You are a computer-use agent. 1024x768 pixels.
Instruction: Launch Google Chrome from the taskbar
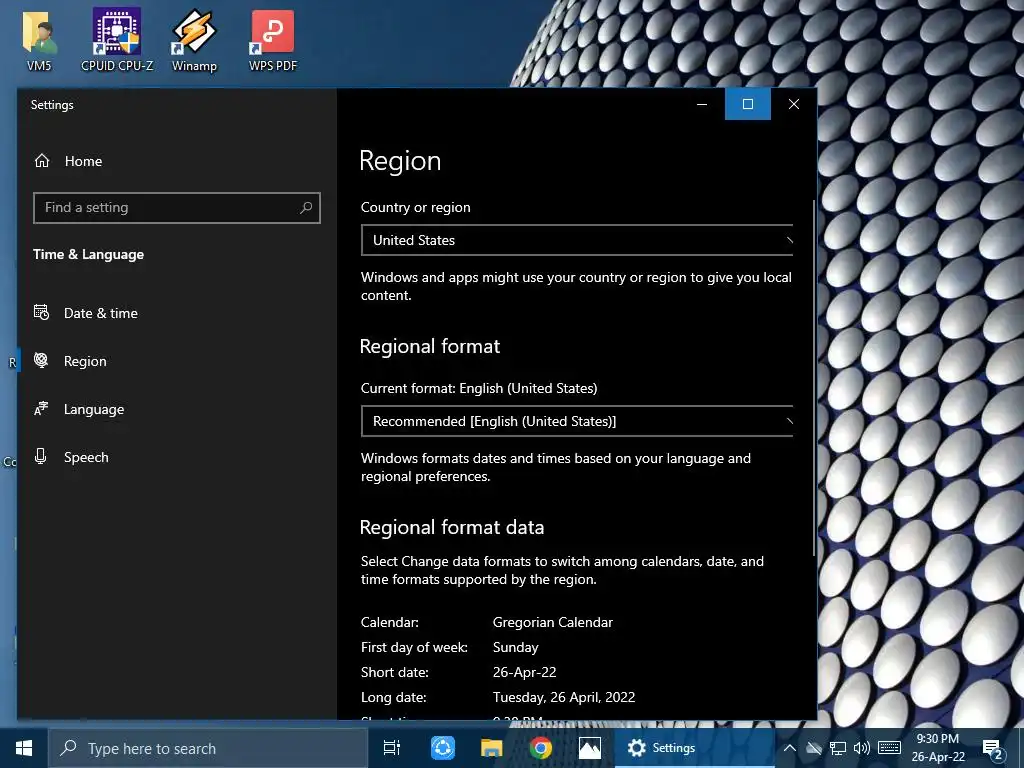tap(541, 748)
